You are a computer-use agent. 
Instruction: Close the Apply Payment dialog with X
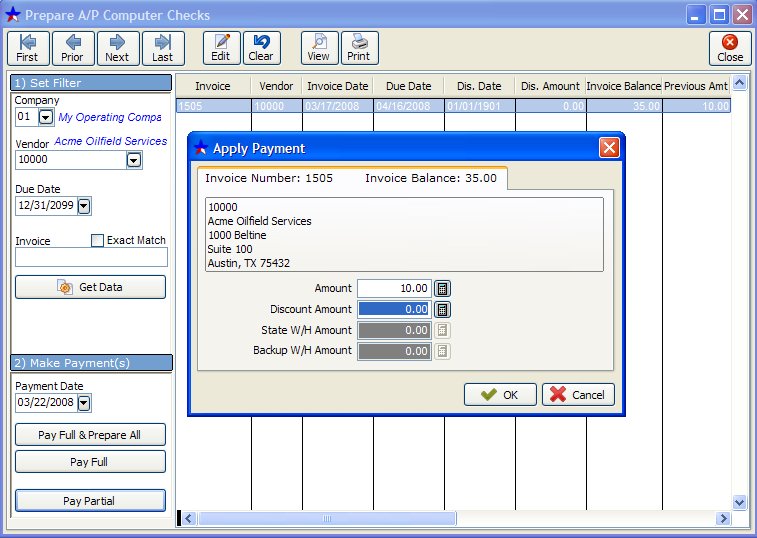[x=609, y=147]
